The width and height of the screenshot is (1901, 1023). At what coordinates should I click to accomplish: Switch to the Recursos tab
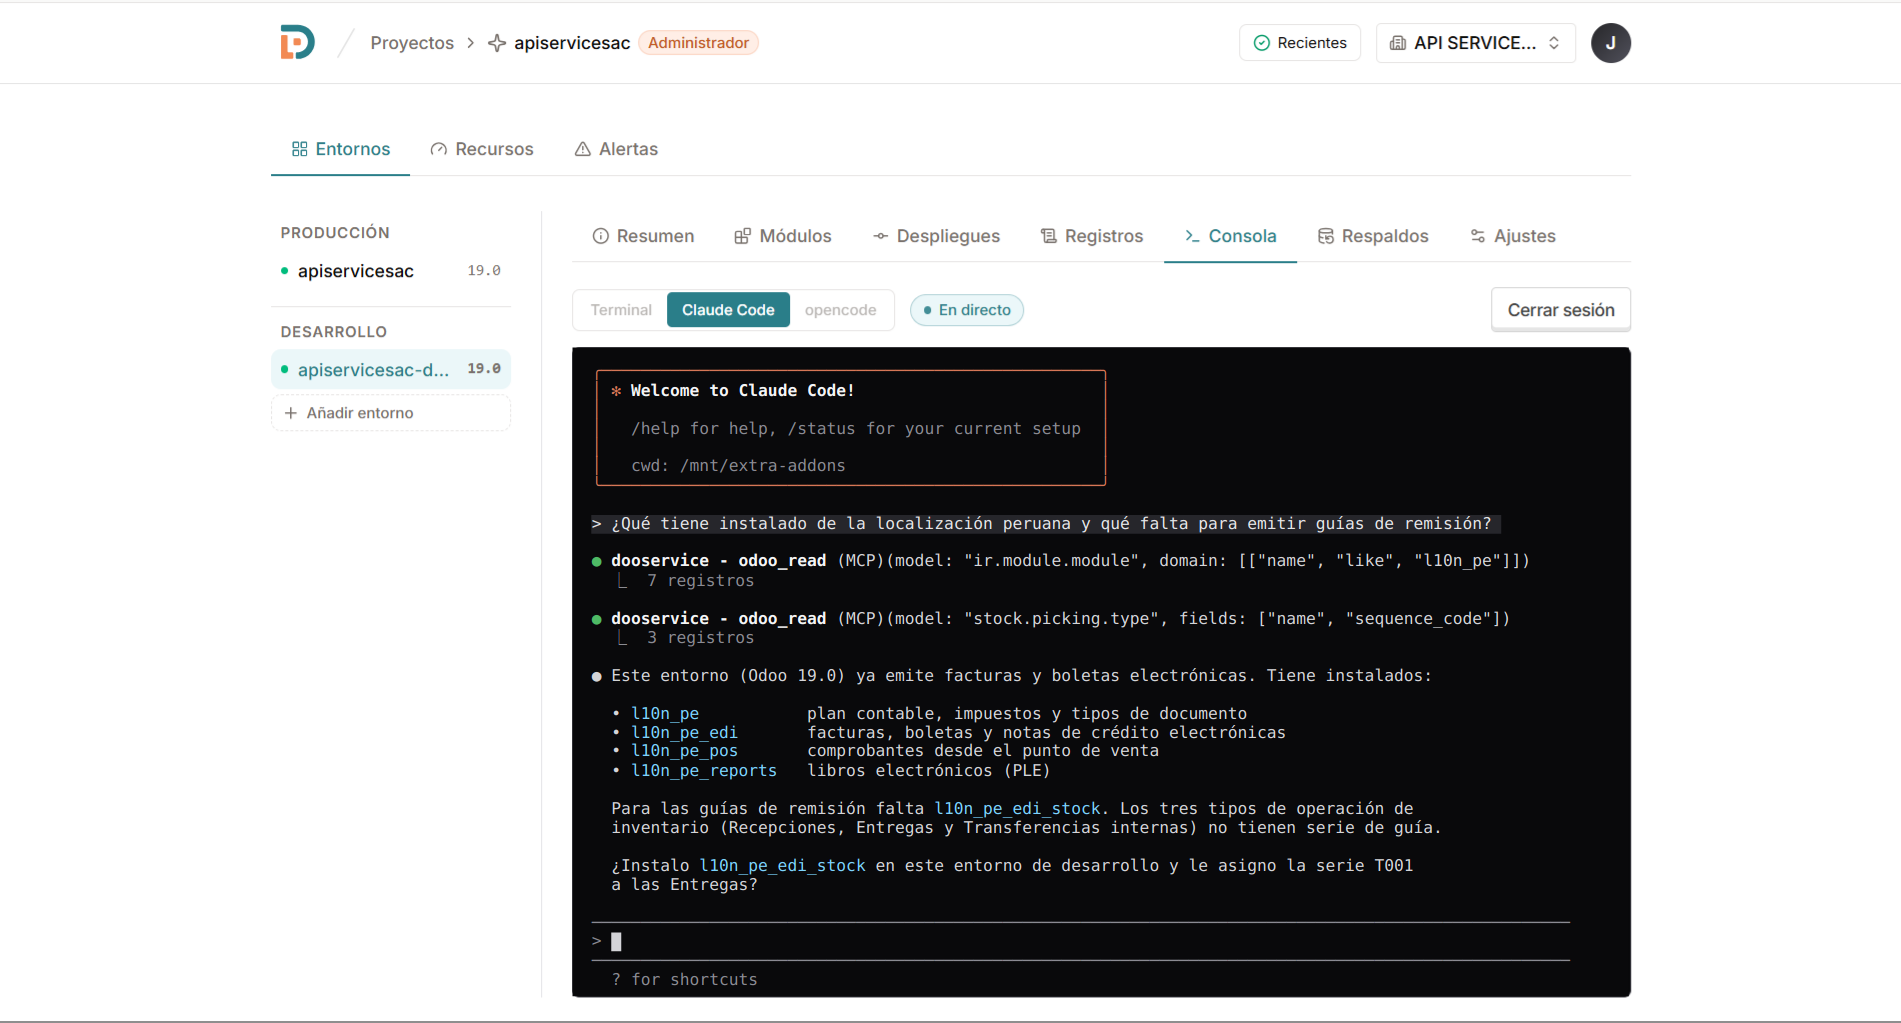tap(482, 149)
